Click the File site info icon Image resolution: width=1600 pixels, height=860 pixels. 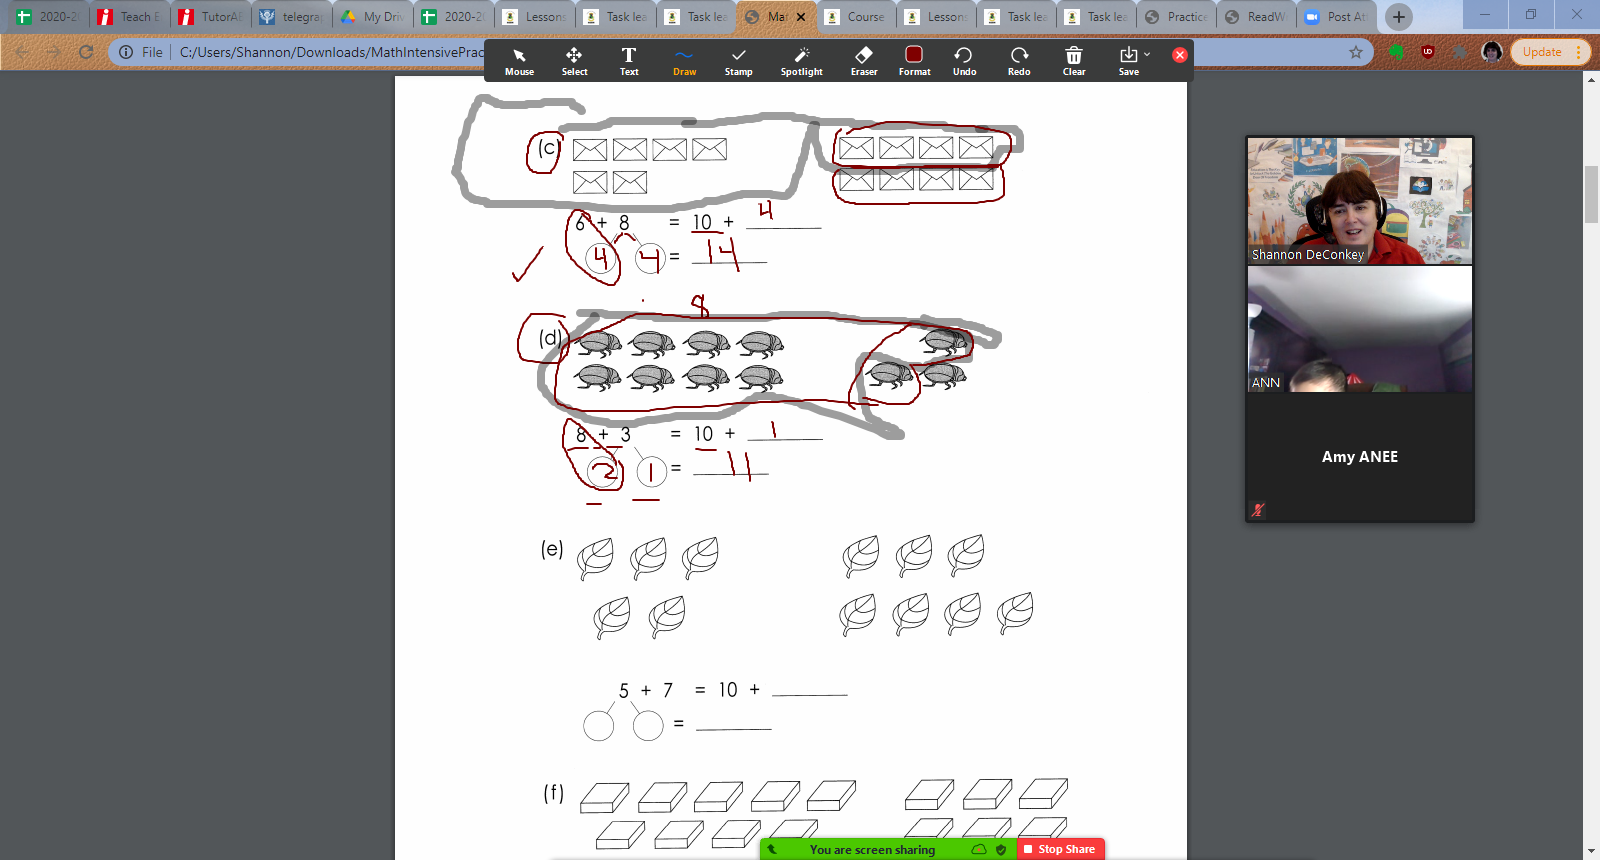126,52
